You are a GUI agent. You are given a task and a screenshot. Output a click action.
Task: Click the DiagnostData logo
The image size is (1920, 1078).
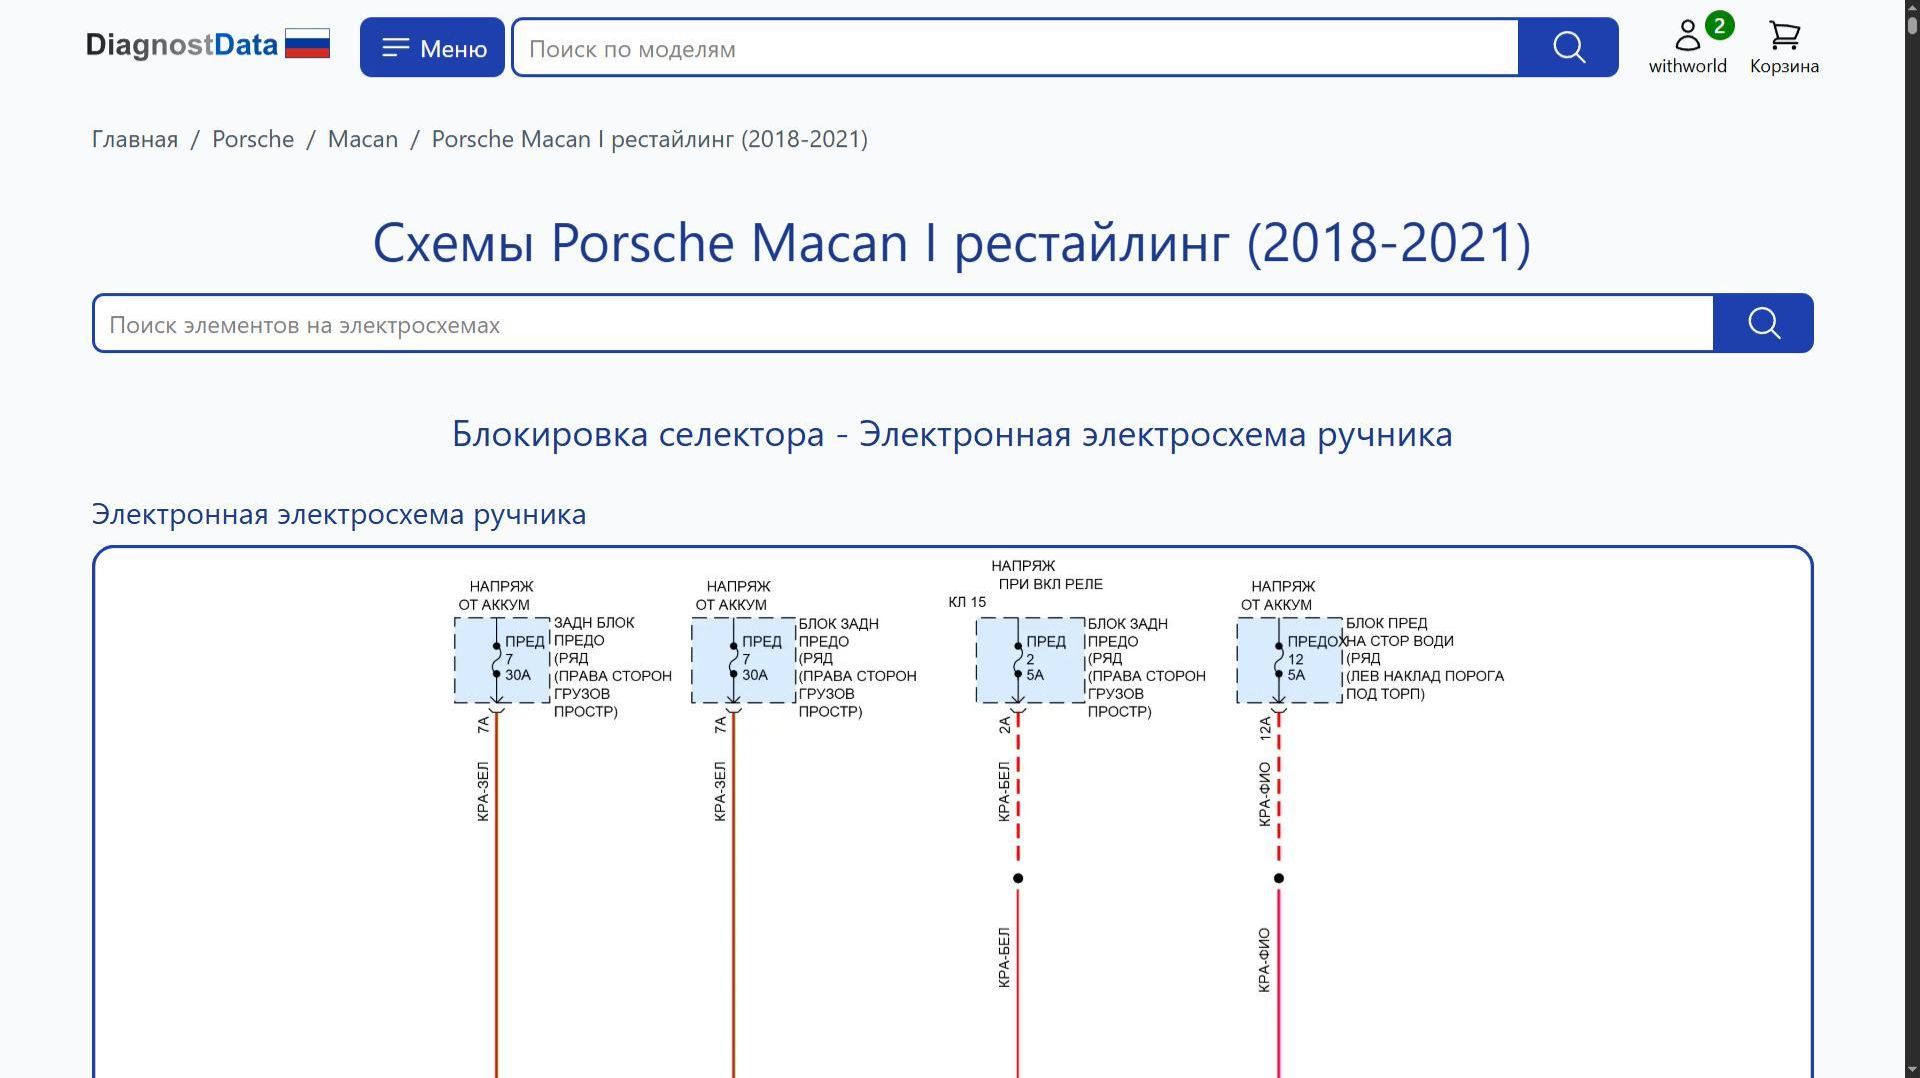(x=181, y=45)
